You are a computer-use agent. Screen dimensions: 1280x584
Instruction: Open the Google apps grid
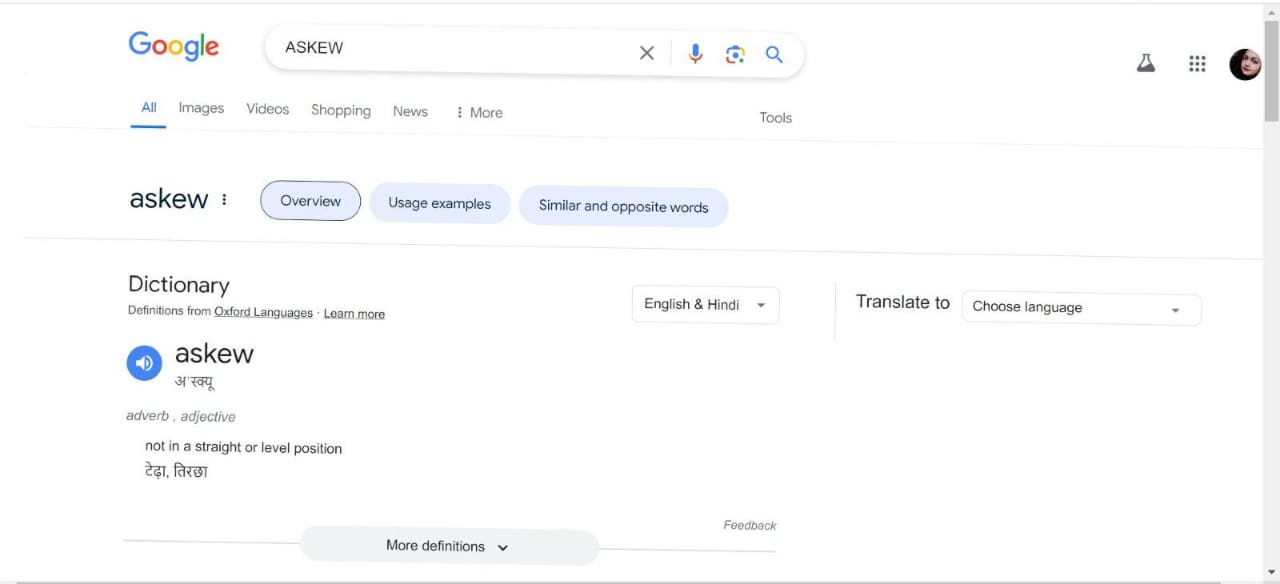(x=1197, y=63)
